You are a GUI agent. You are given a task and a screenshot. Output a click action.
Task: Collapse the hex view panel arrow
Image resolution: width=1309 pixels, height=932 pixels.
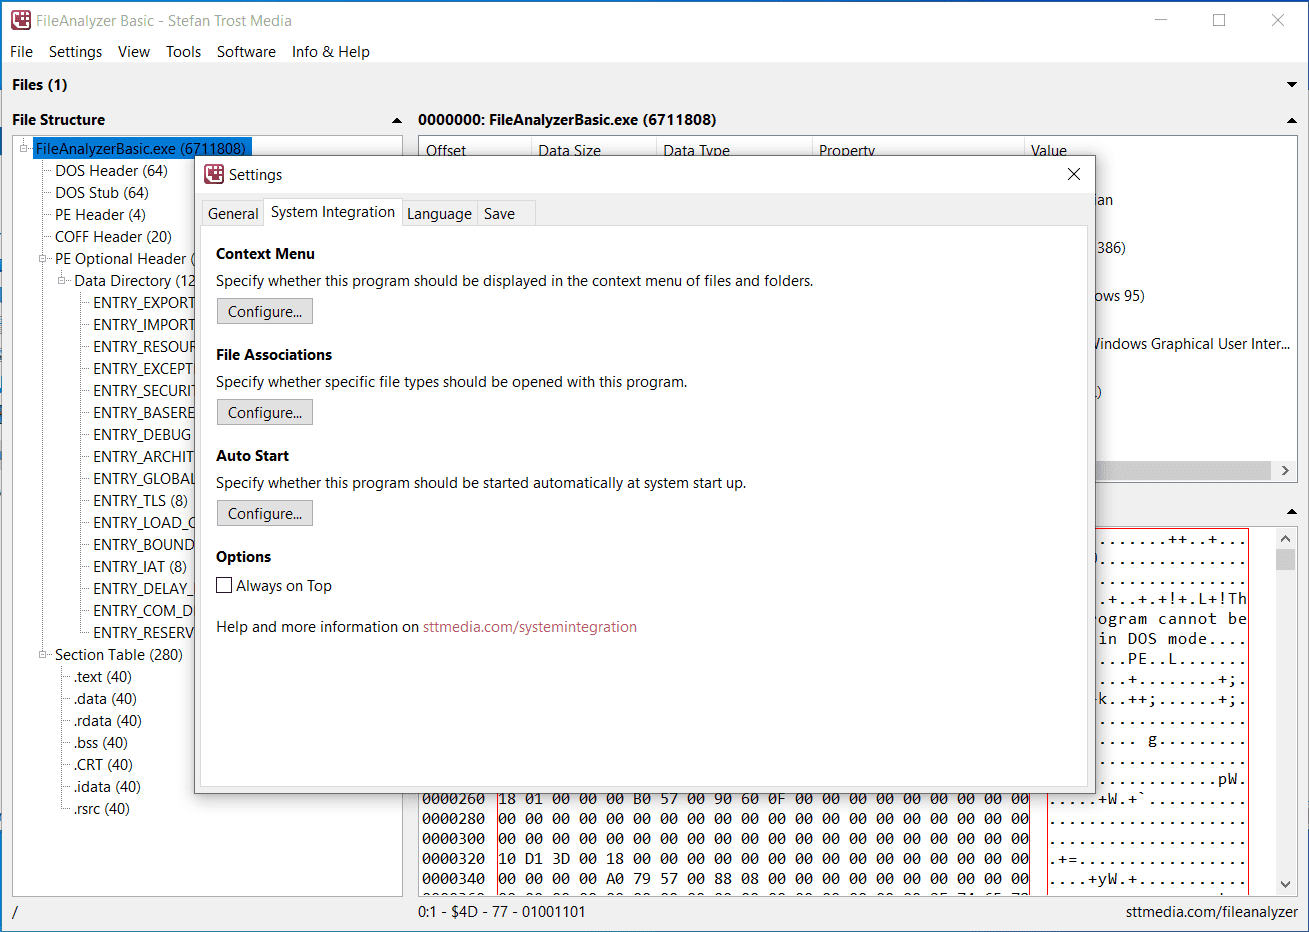(1292, 512)
